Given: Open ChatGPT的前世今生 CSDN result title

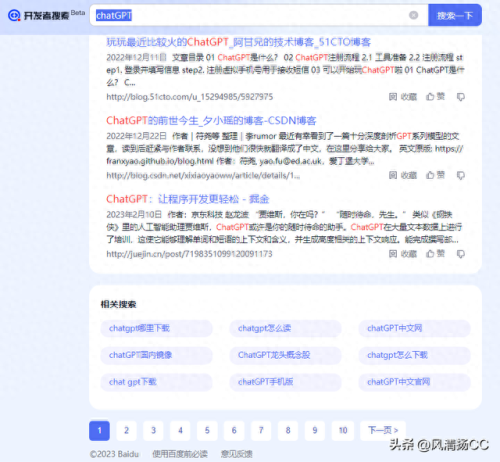Looking at the screenshot, I should tap(211, 121).
